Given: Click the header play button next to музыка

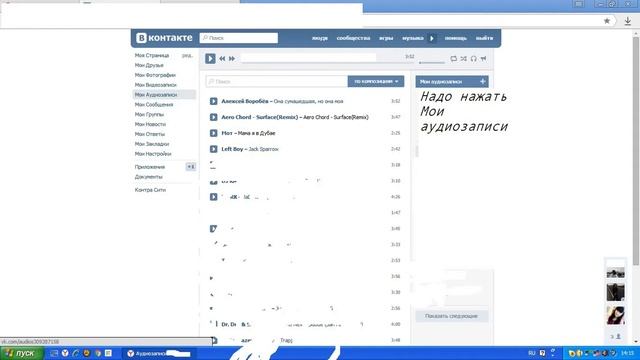Looking at the screenshot, I should point(432,38).
